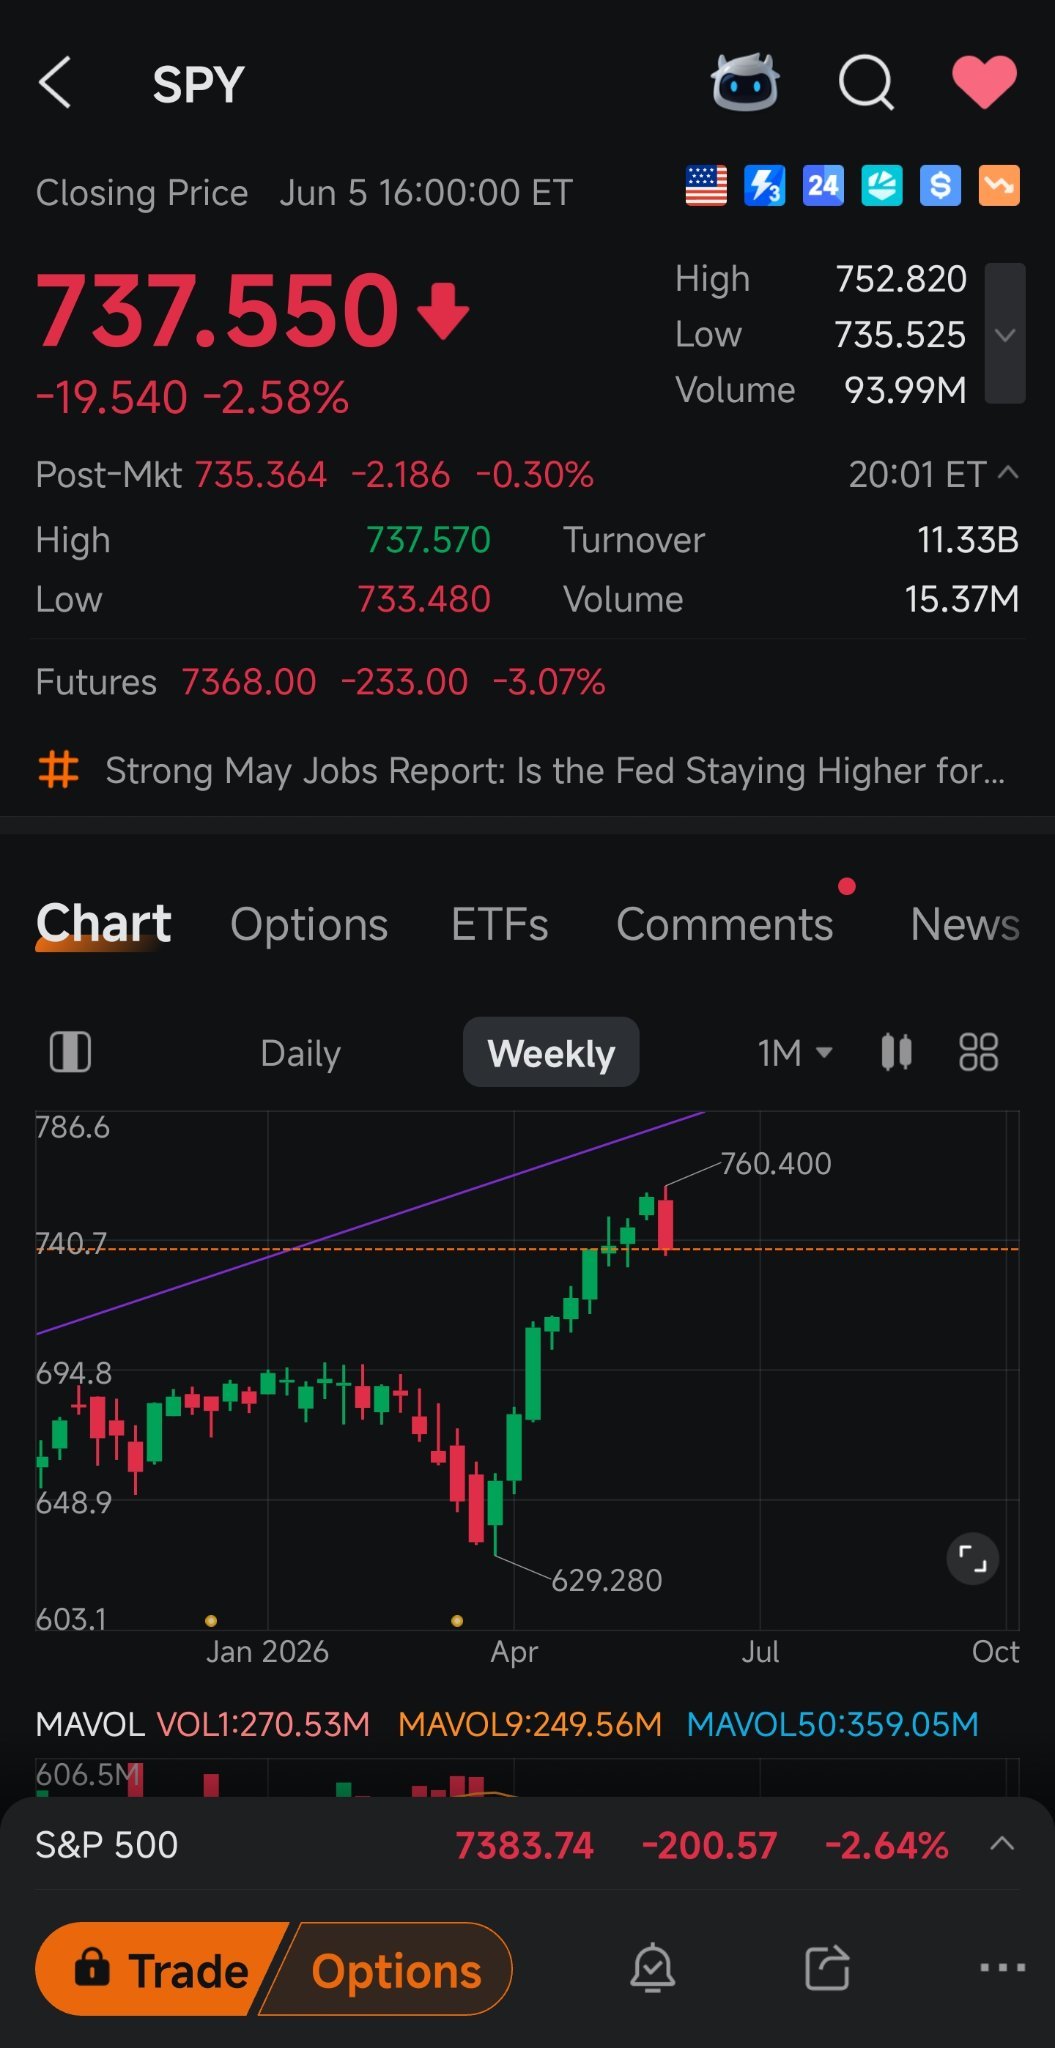Select the Daily chart interval
Viewport: 1055px width, 2048px height.
point(300,1053)
